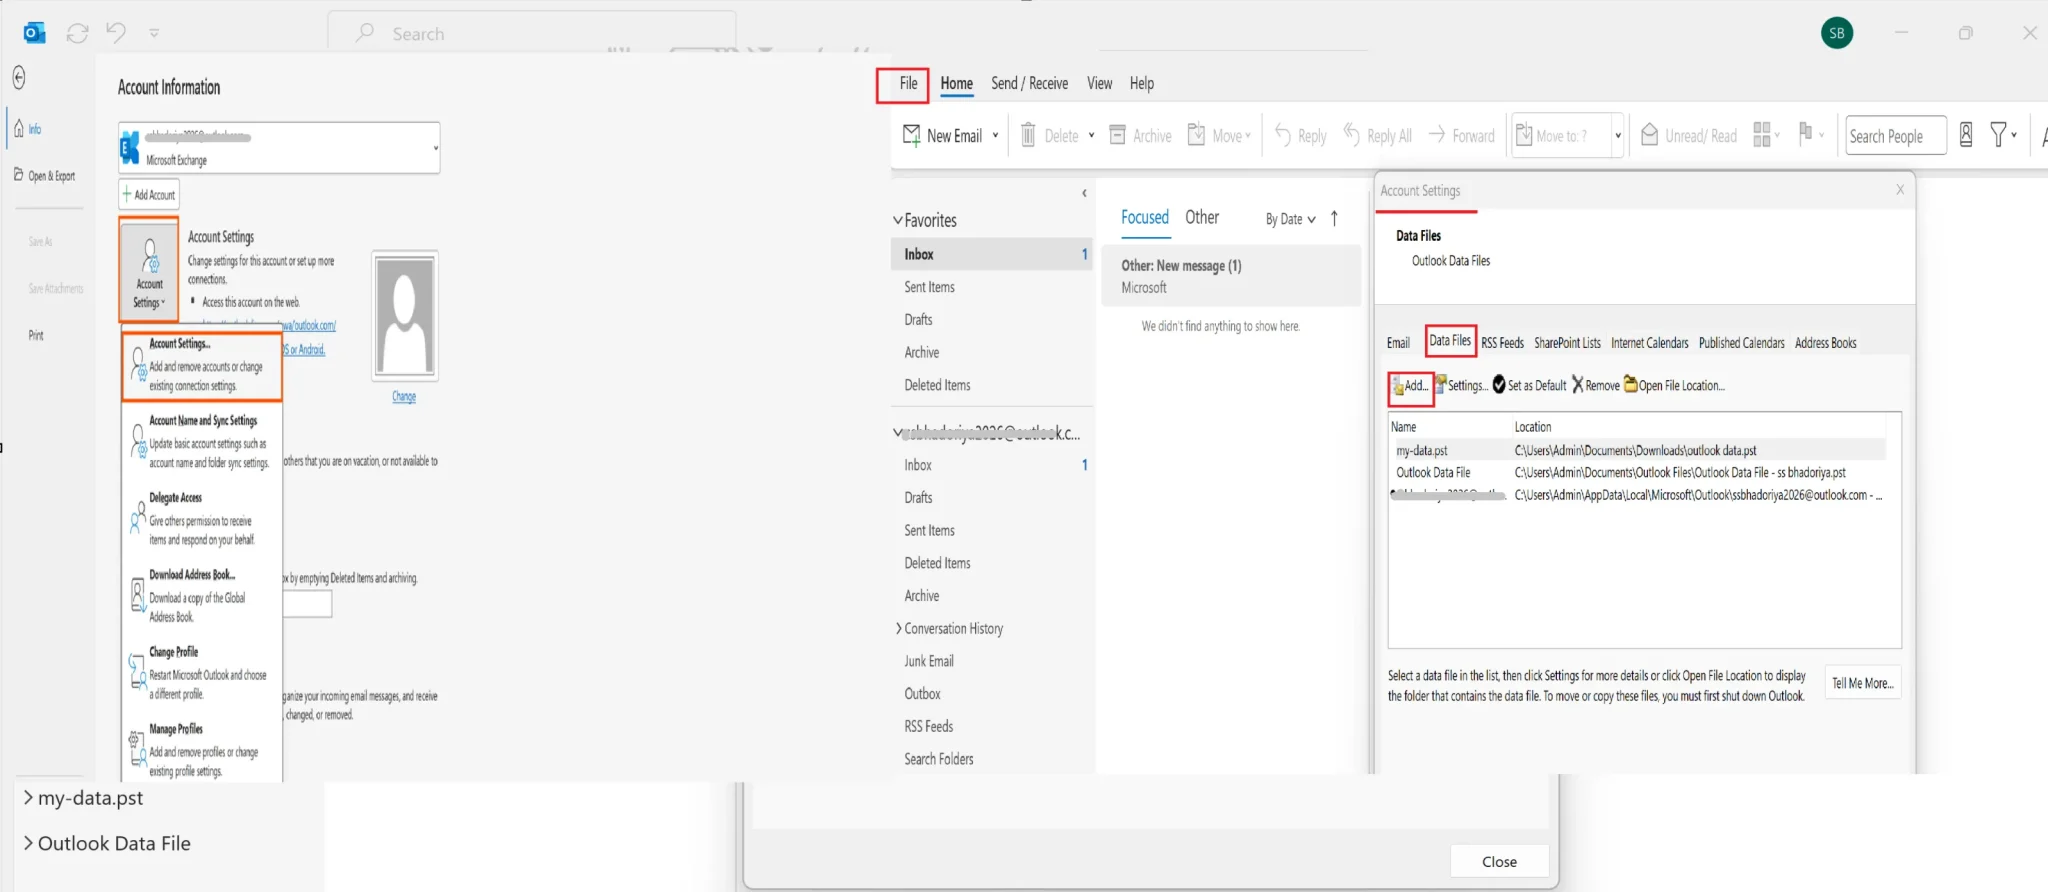The height and width of the screenshot is (892, 2048).
Task: Click the back arrow in Account Information
Action: [x=18, y=78]
